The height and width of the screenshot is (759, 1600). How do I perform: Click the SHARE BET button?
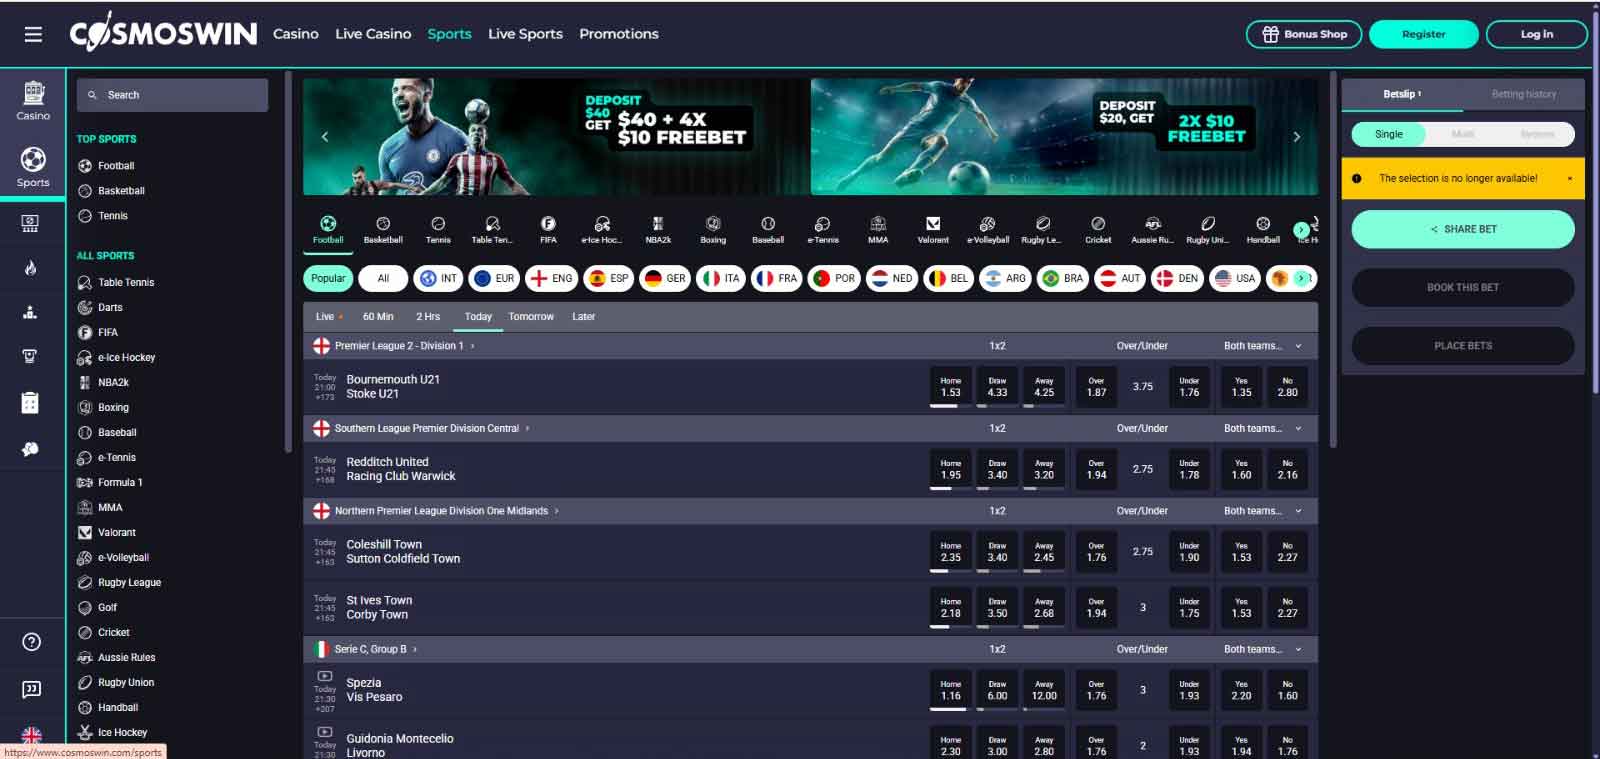point(1463,229)
